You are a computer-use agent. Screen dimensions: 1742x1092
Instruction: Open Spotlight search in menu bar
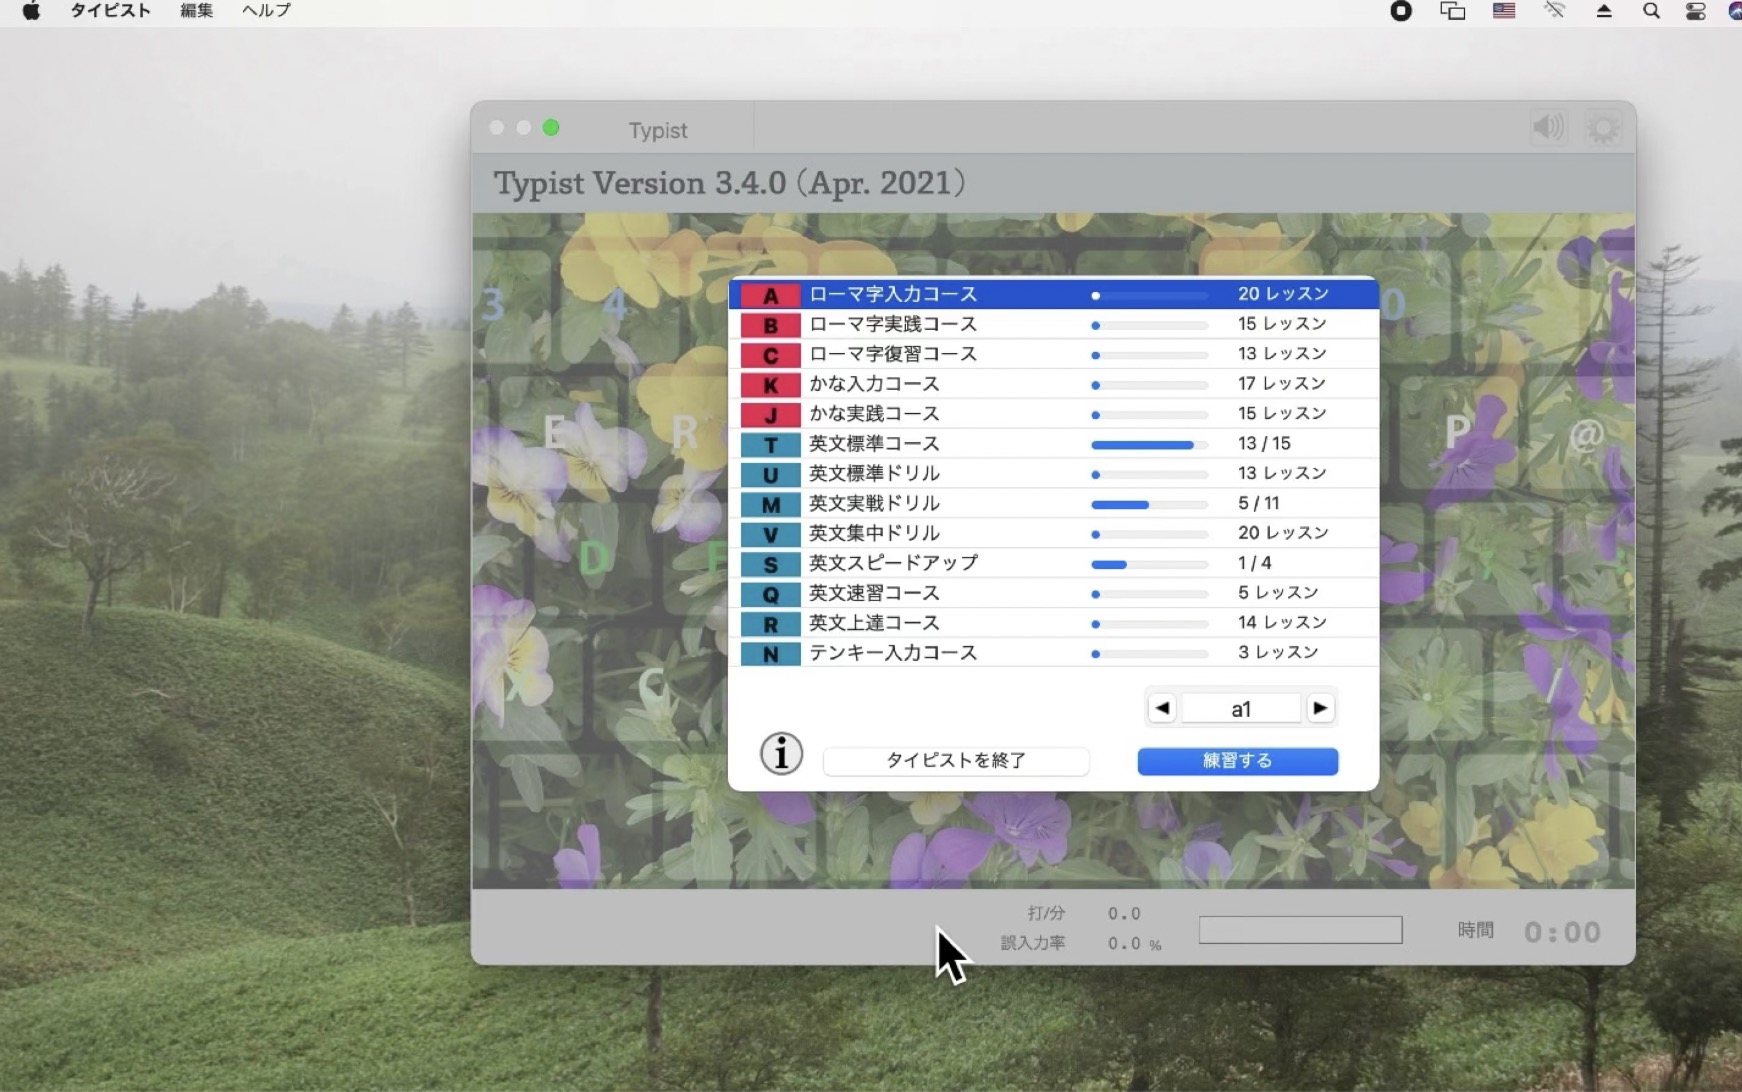tap(1651, 11)
